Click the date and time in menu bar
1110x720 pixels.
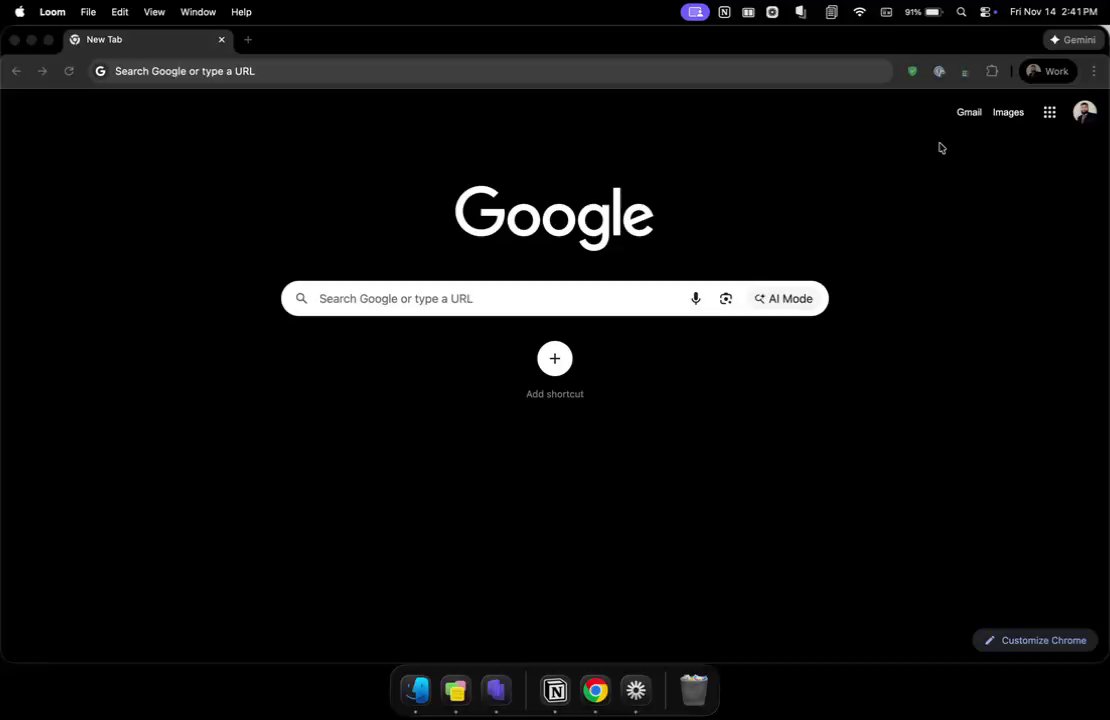point(1053,12)
